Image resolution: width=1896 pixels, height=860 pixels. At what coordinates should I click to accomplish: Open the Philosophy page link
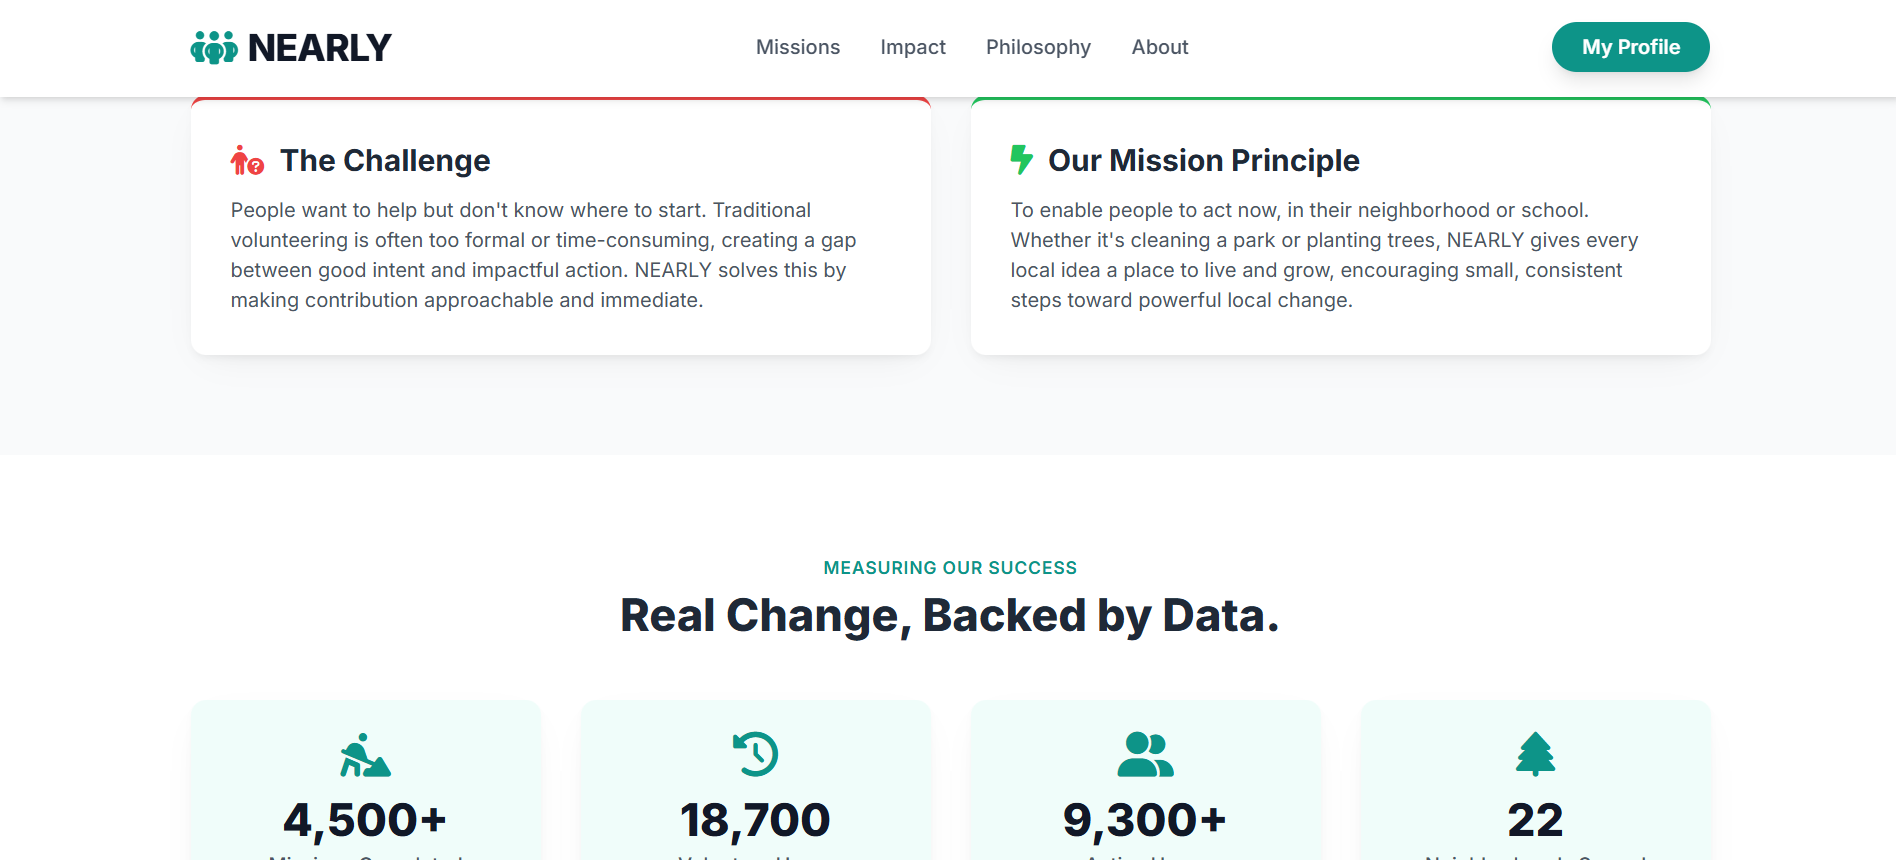(1038, 47)
